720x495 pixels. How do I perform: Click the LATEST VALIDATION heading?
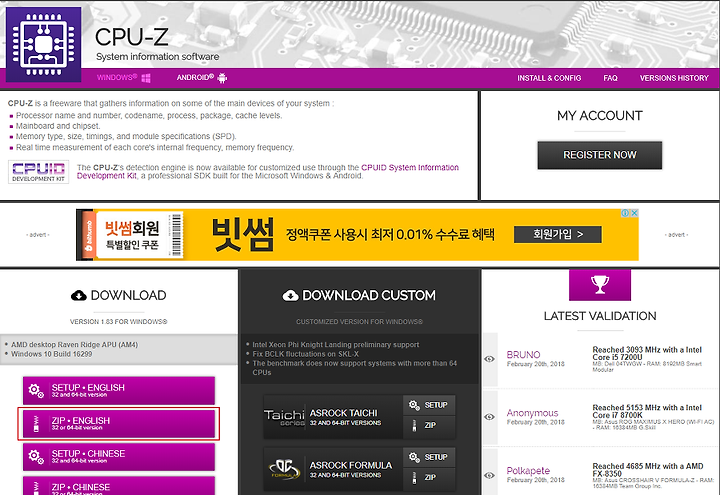point(600,316)
